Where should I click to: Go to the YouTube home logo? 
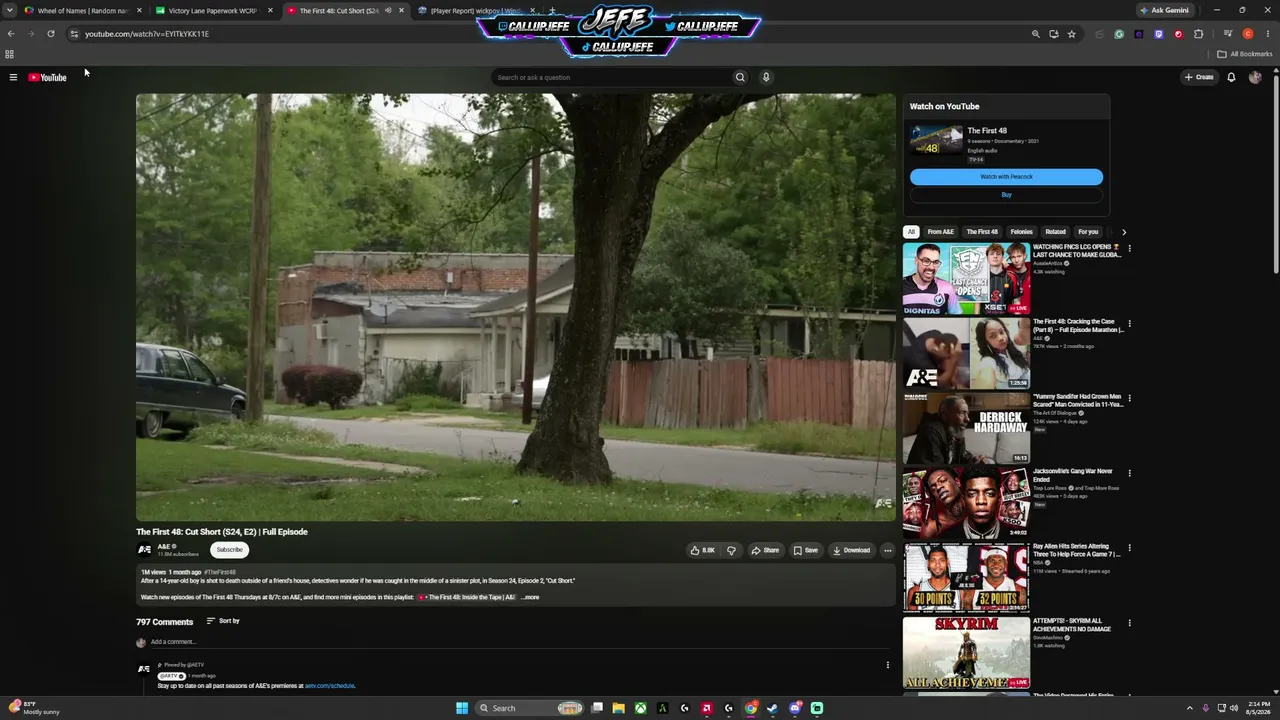point(47,77)
